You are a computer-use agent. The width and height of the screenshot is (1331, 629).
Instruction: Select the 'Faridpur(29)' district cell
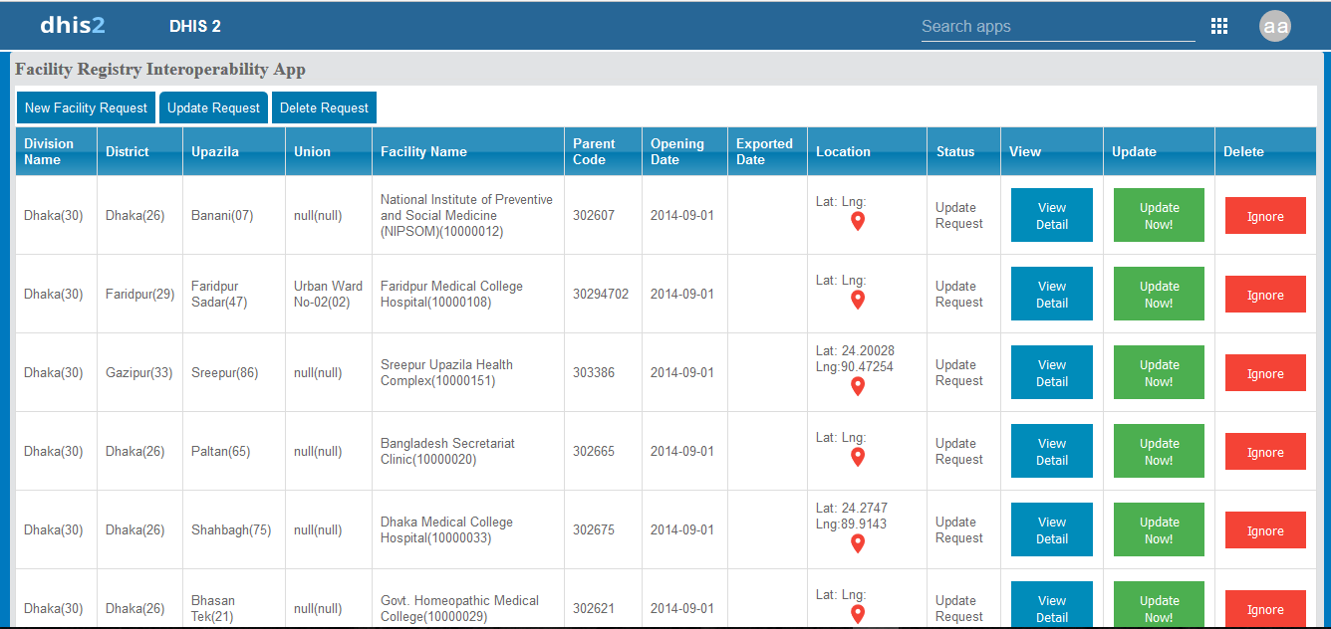[140, 294]
